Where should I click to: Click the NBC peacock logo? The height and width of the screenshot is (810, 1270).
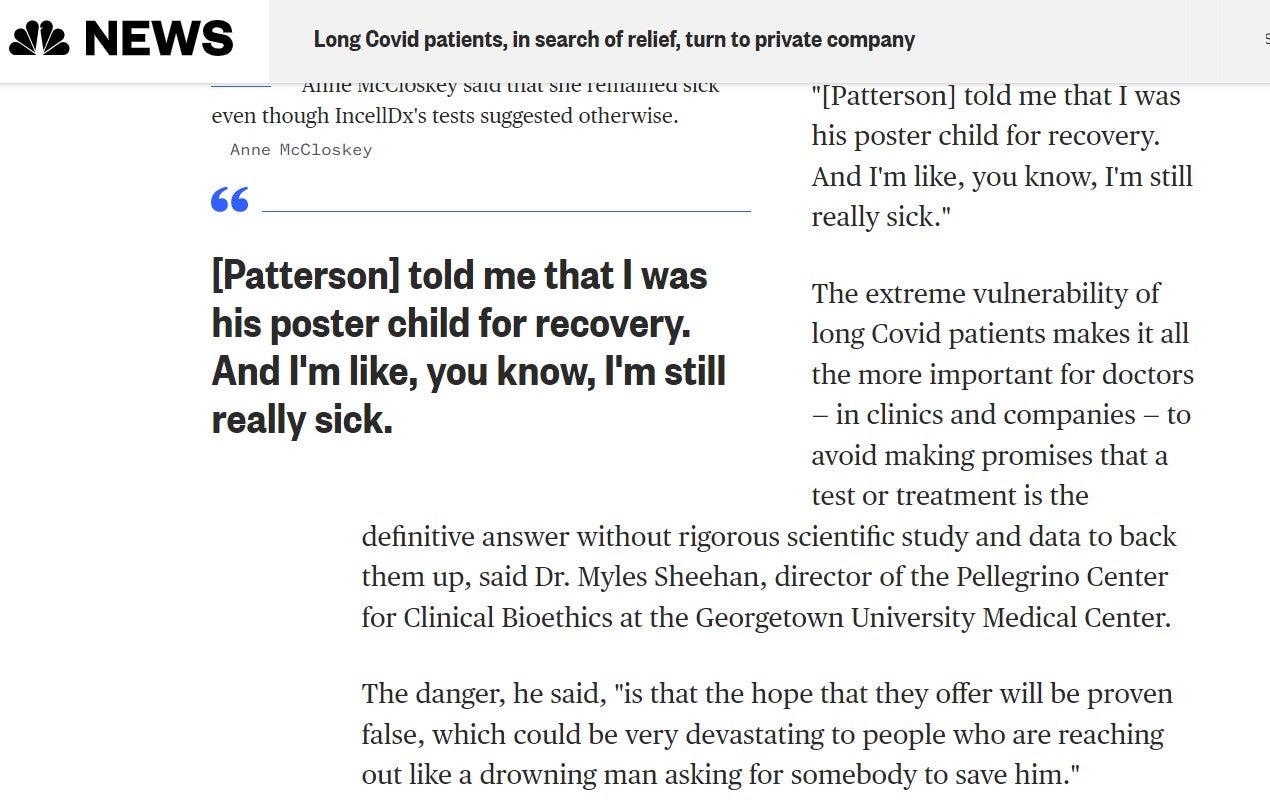click(x=38, y=38)
